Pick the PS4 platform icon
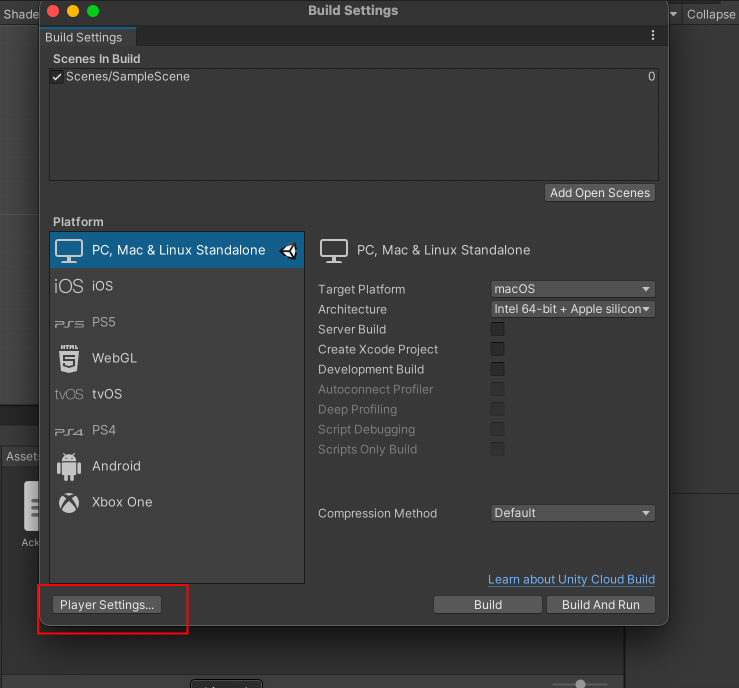The height and width of the screenshot is (688, 739). point(69,430)
